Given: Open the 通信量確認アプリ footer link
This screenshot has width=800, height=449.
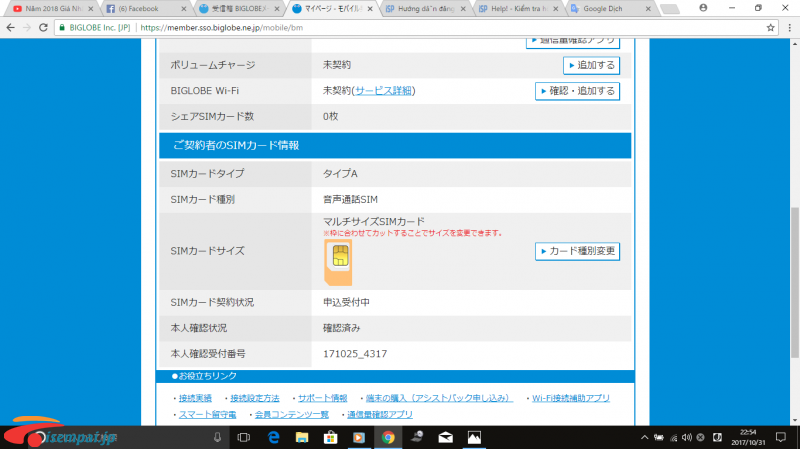Looking at the screenshot, I should [x=380, y=414].
